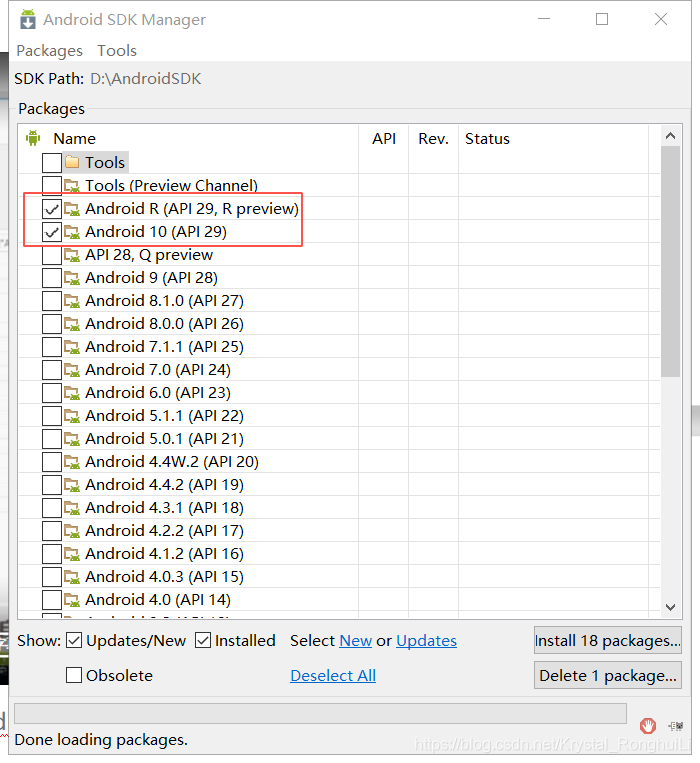Viewport: 700px width, 763px height.
Task: Click the Deselect All link
Action: point(333,675)
